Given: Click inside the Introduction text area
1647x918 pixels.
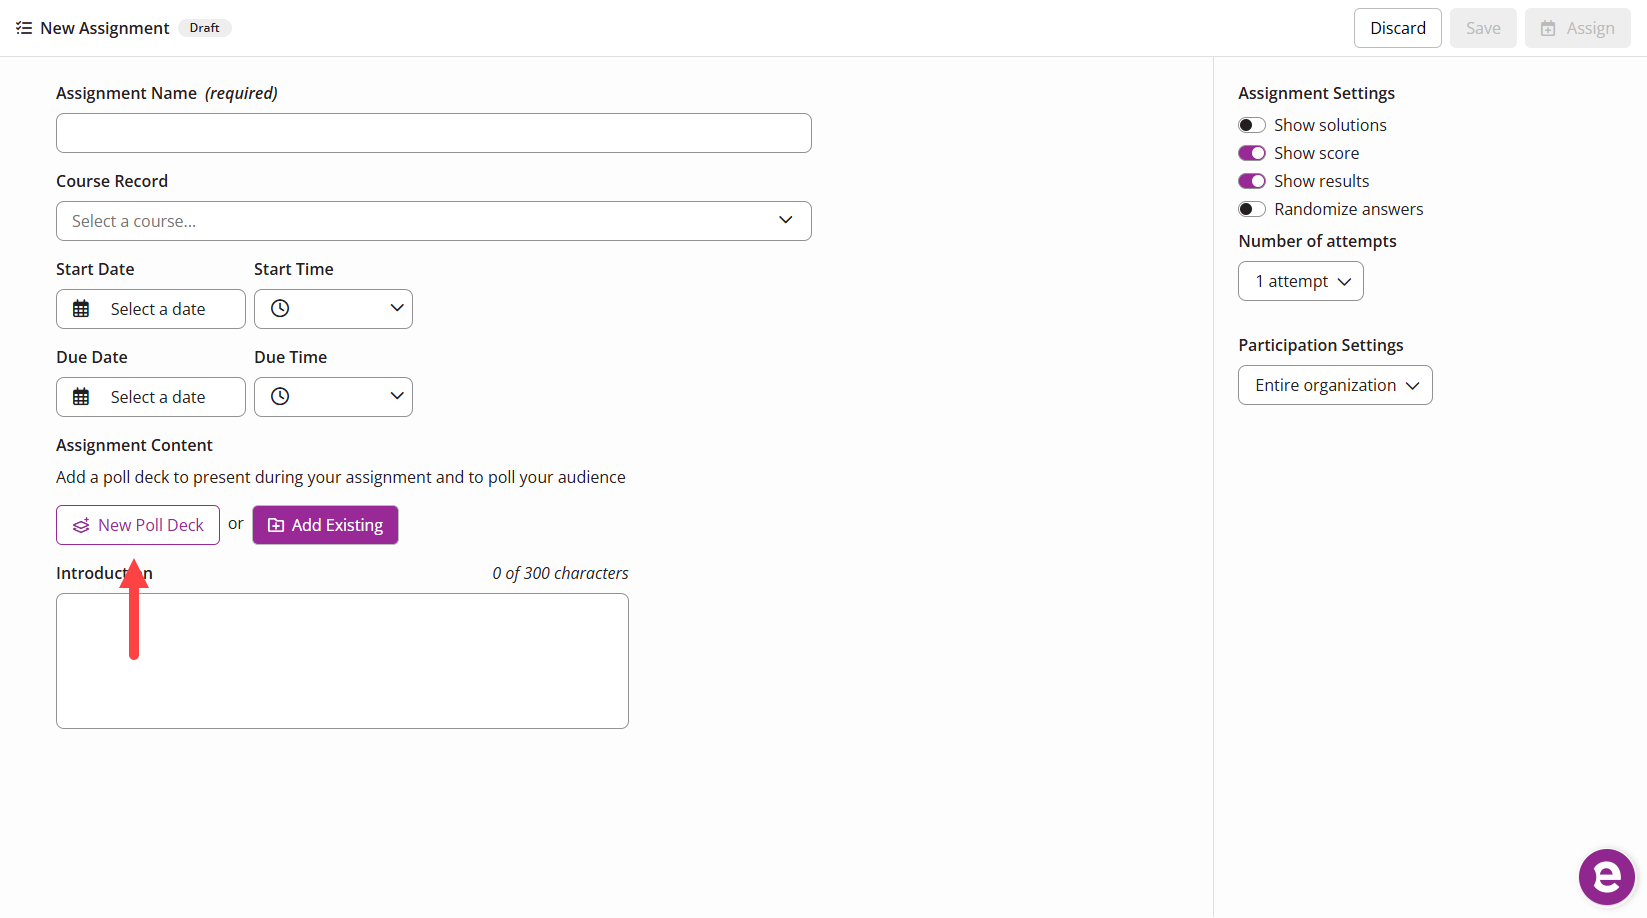Looking at the screenshot, I should [342, 661].
